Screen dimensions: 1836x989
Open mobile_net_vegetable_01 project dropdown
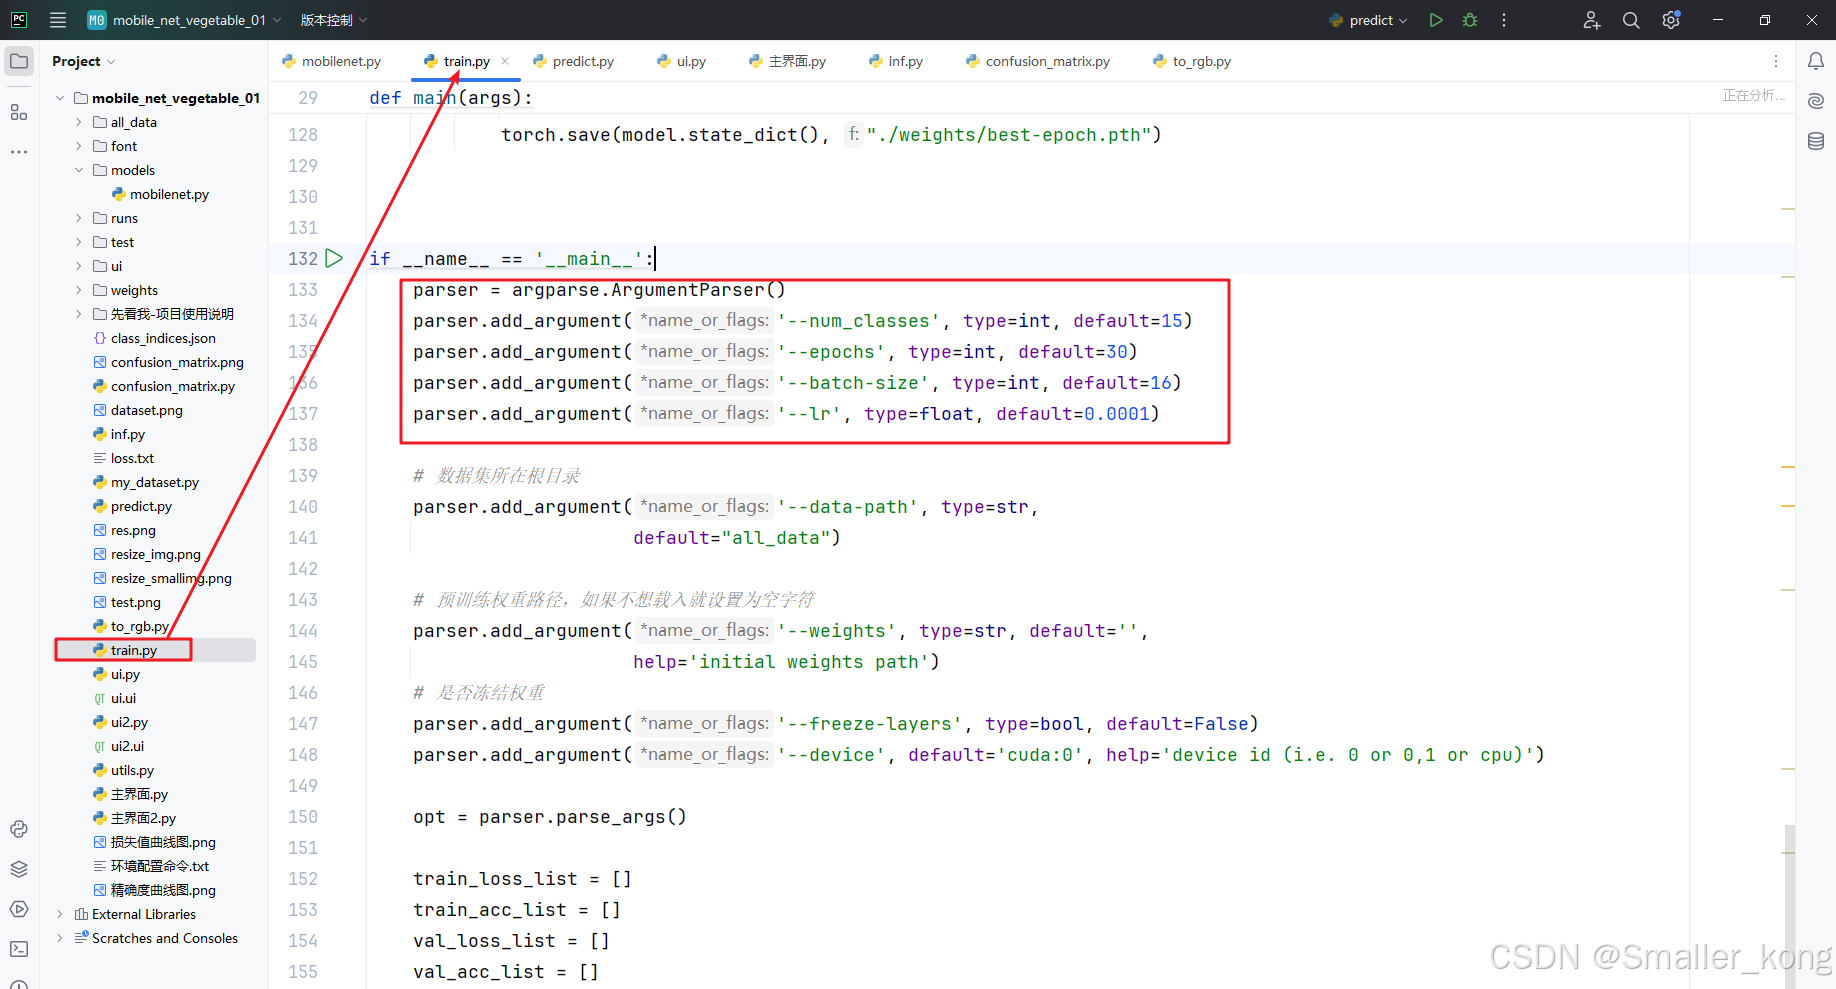(x=184, y=20)
